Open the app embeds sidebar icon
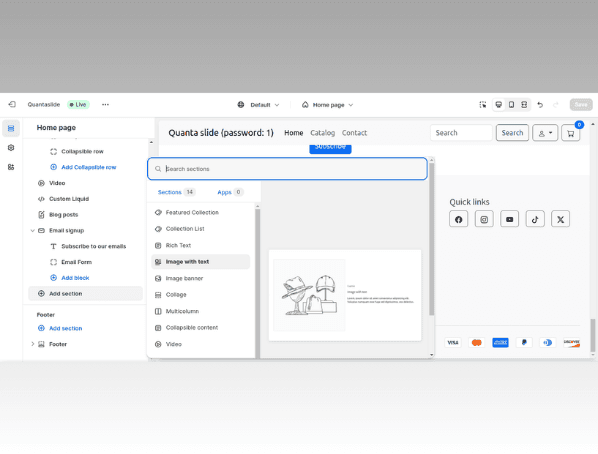598x454 pixels. coord(11,167)
